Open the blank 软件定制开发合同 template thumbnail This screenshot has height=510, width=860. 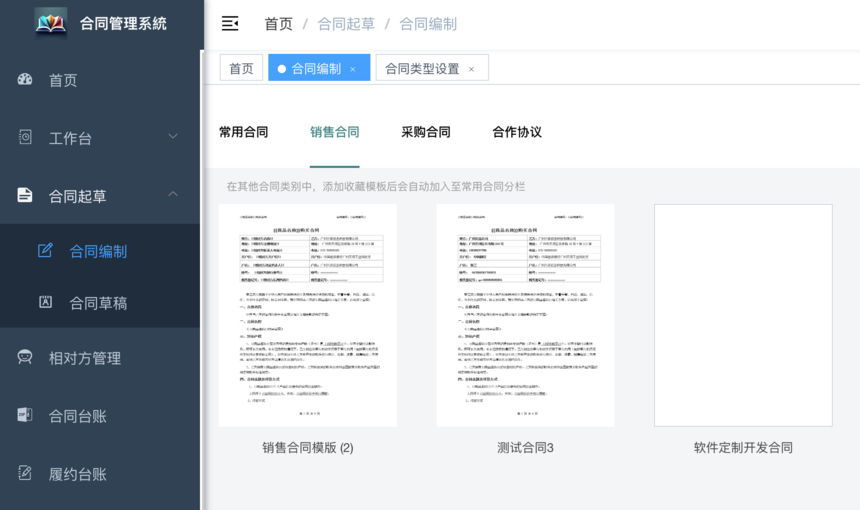(x=743, y=315)
